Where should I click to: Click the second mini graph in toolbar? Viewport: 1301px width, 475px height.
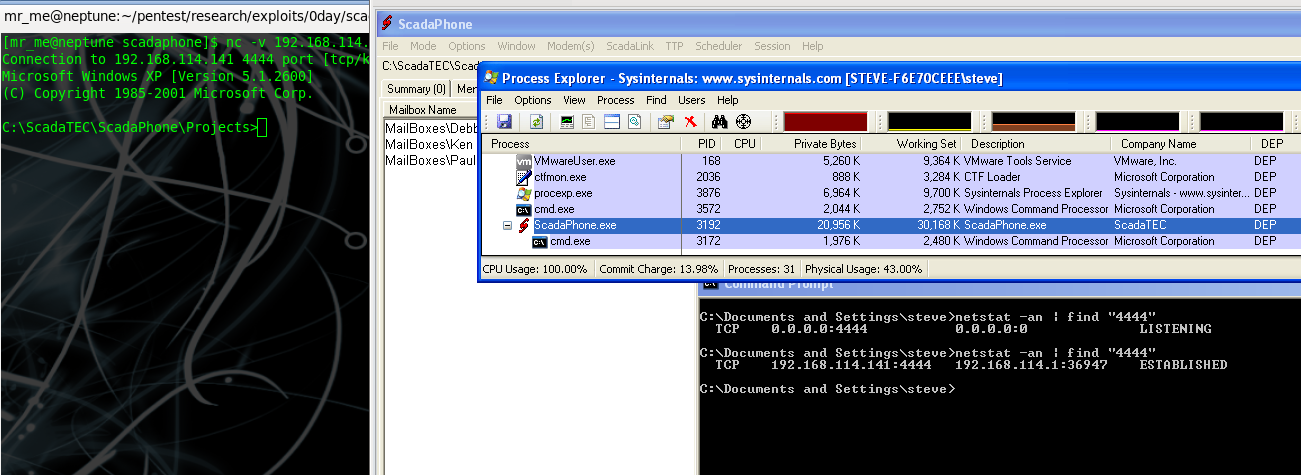(929, 122)
